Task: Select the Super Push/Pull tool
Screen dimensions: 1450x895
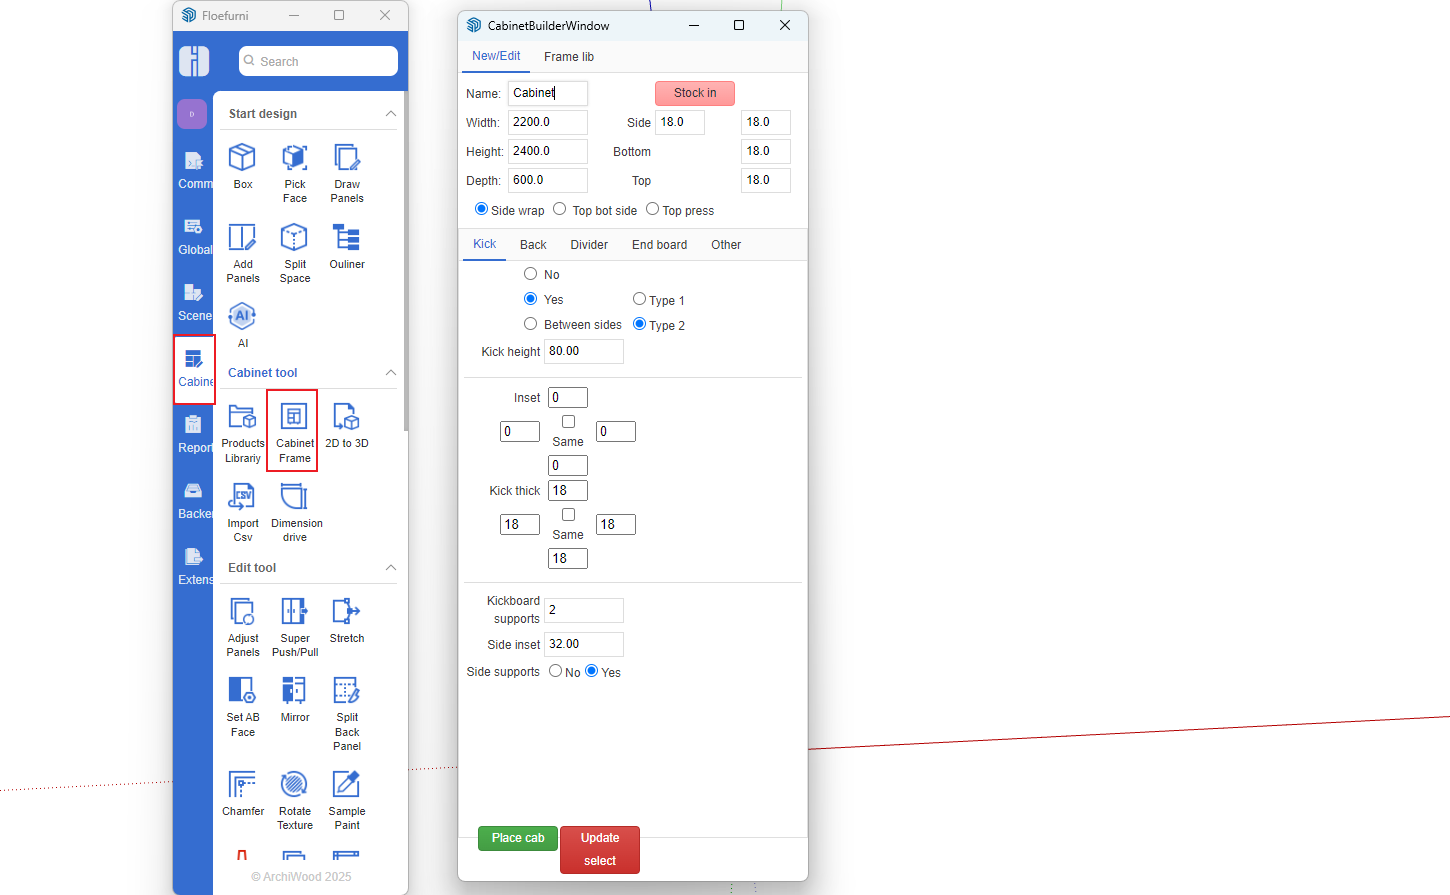Action: tap(294, 612)
